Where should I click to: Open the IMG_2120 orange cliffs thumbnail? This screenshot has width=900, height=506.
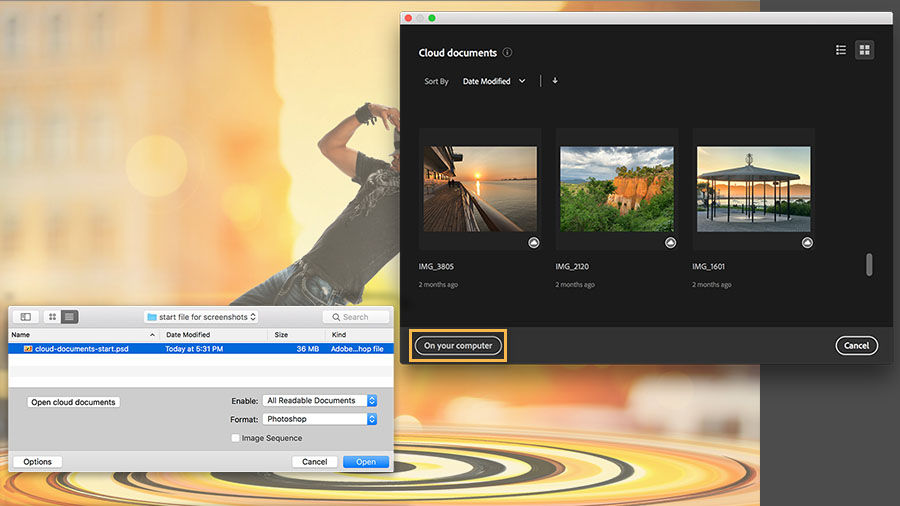tap(616, 189)
